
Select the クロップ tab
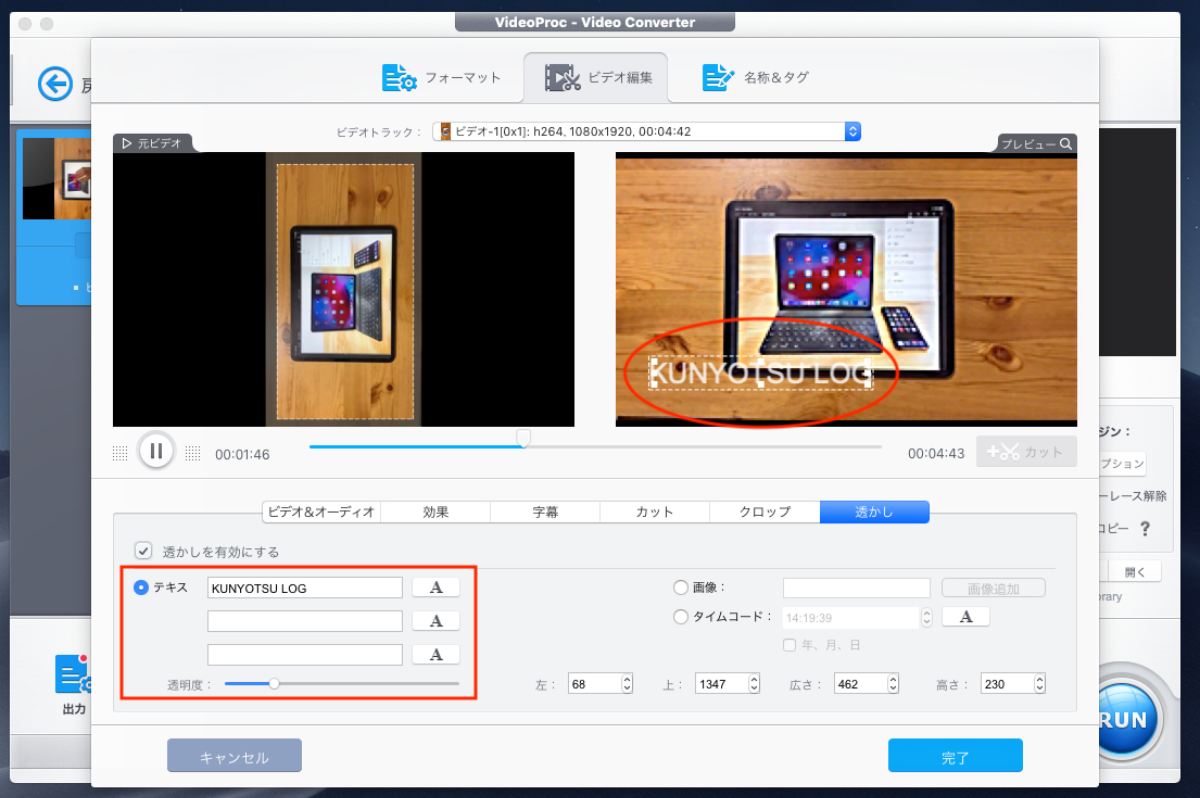pos(765,512)
